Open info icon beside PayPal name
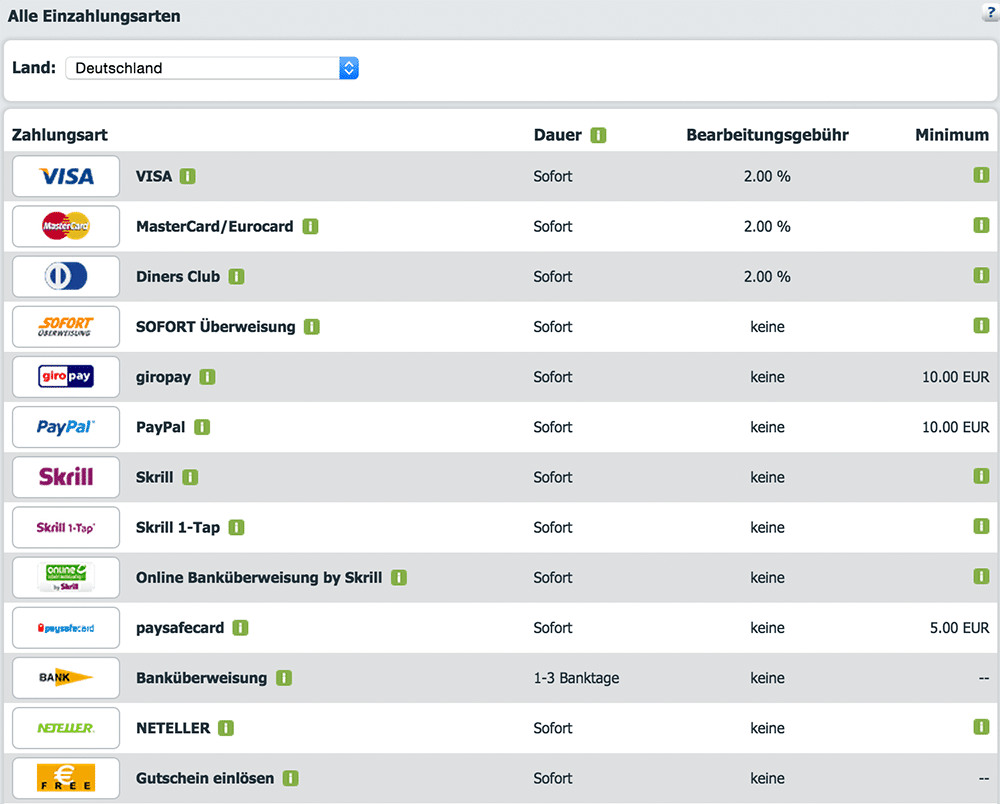The height and width of the screenshot is (804, 1000). click(202, 427)
